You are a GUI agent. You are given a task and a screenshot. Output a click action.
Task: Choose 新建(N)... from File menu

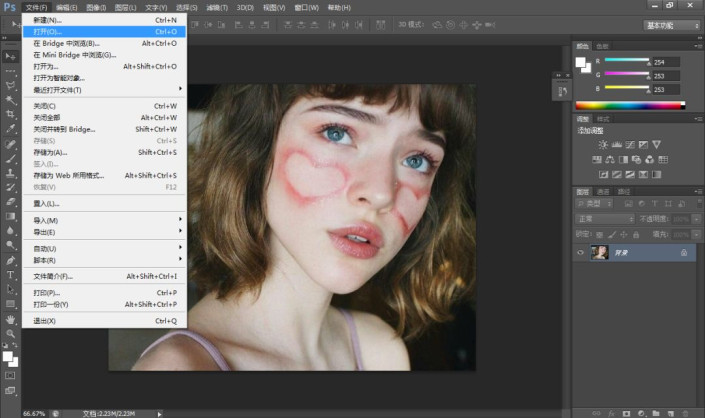tap(104, 20)
